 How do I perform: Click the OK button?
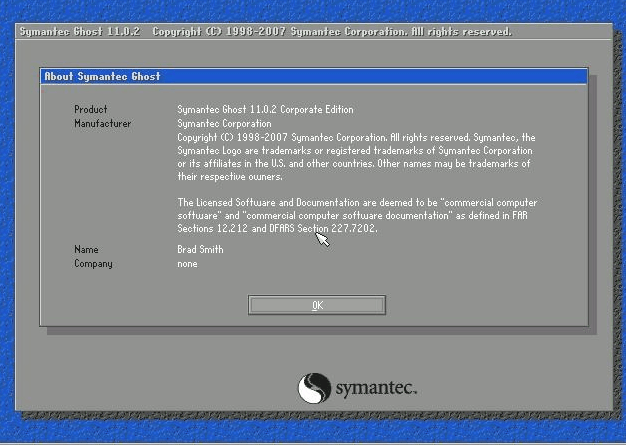317,305
